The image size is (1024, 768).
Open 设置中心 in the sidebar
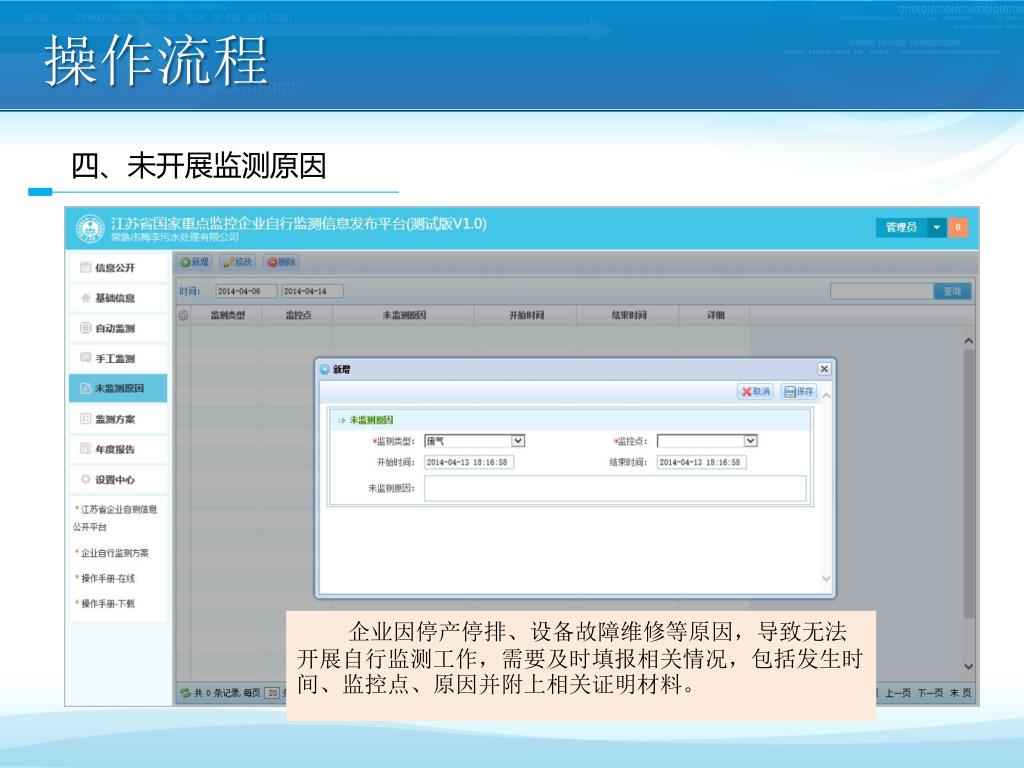[x=118, y=479]
